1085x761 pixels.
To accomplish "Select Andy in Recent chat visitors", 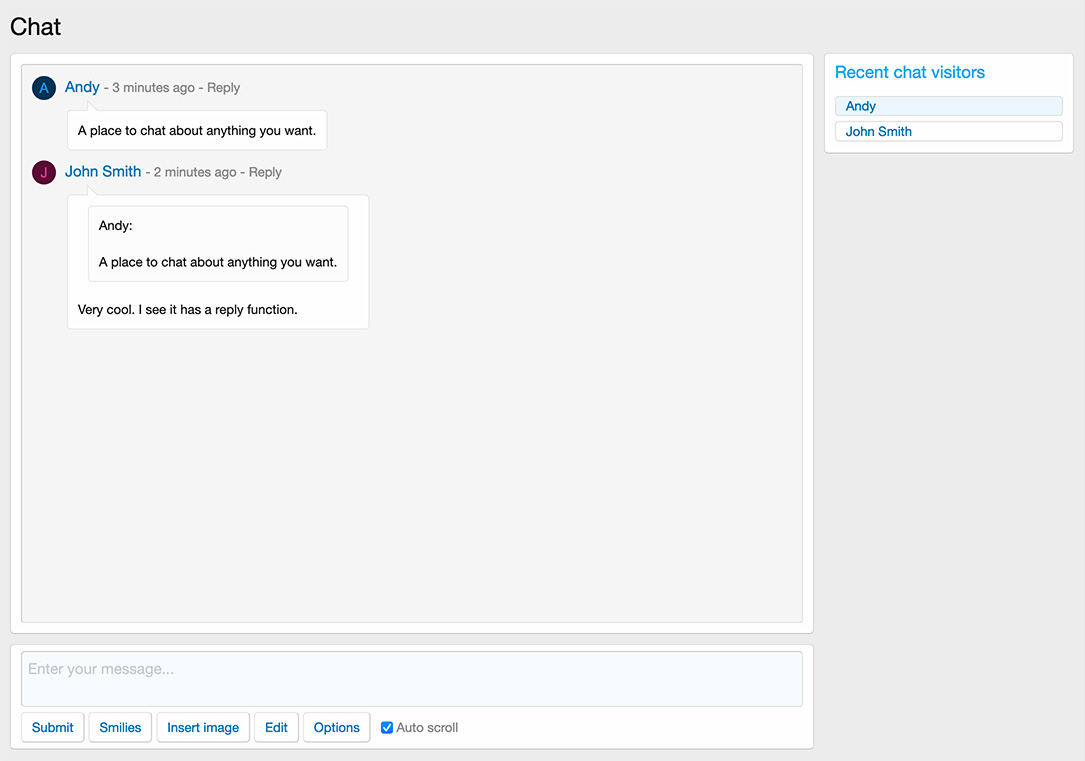I will pyautogui.click(x=948, y=106).
